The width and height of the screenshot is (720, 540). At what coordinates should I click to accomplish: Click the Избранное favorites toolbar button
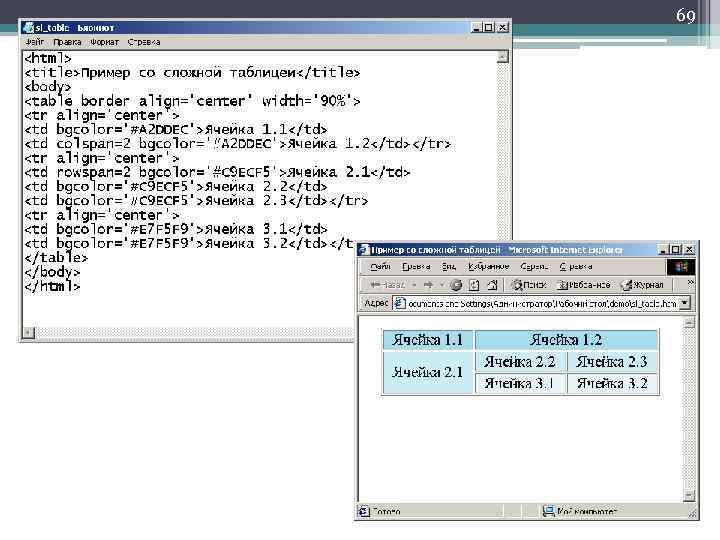tap(584, 285)
